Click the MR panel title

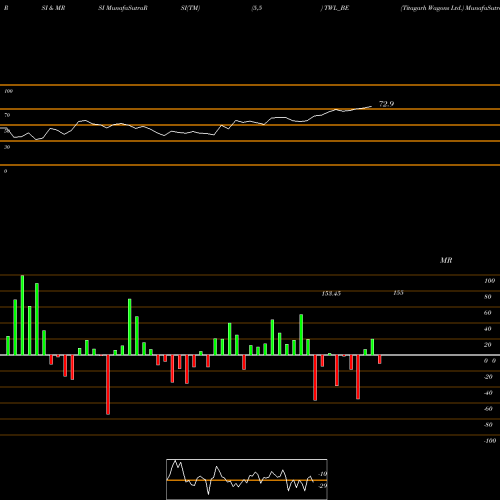446,260
